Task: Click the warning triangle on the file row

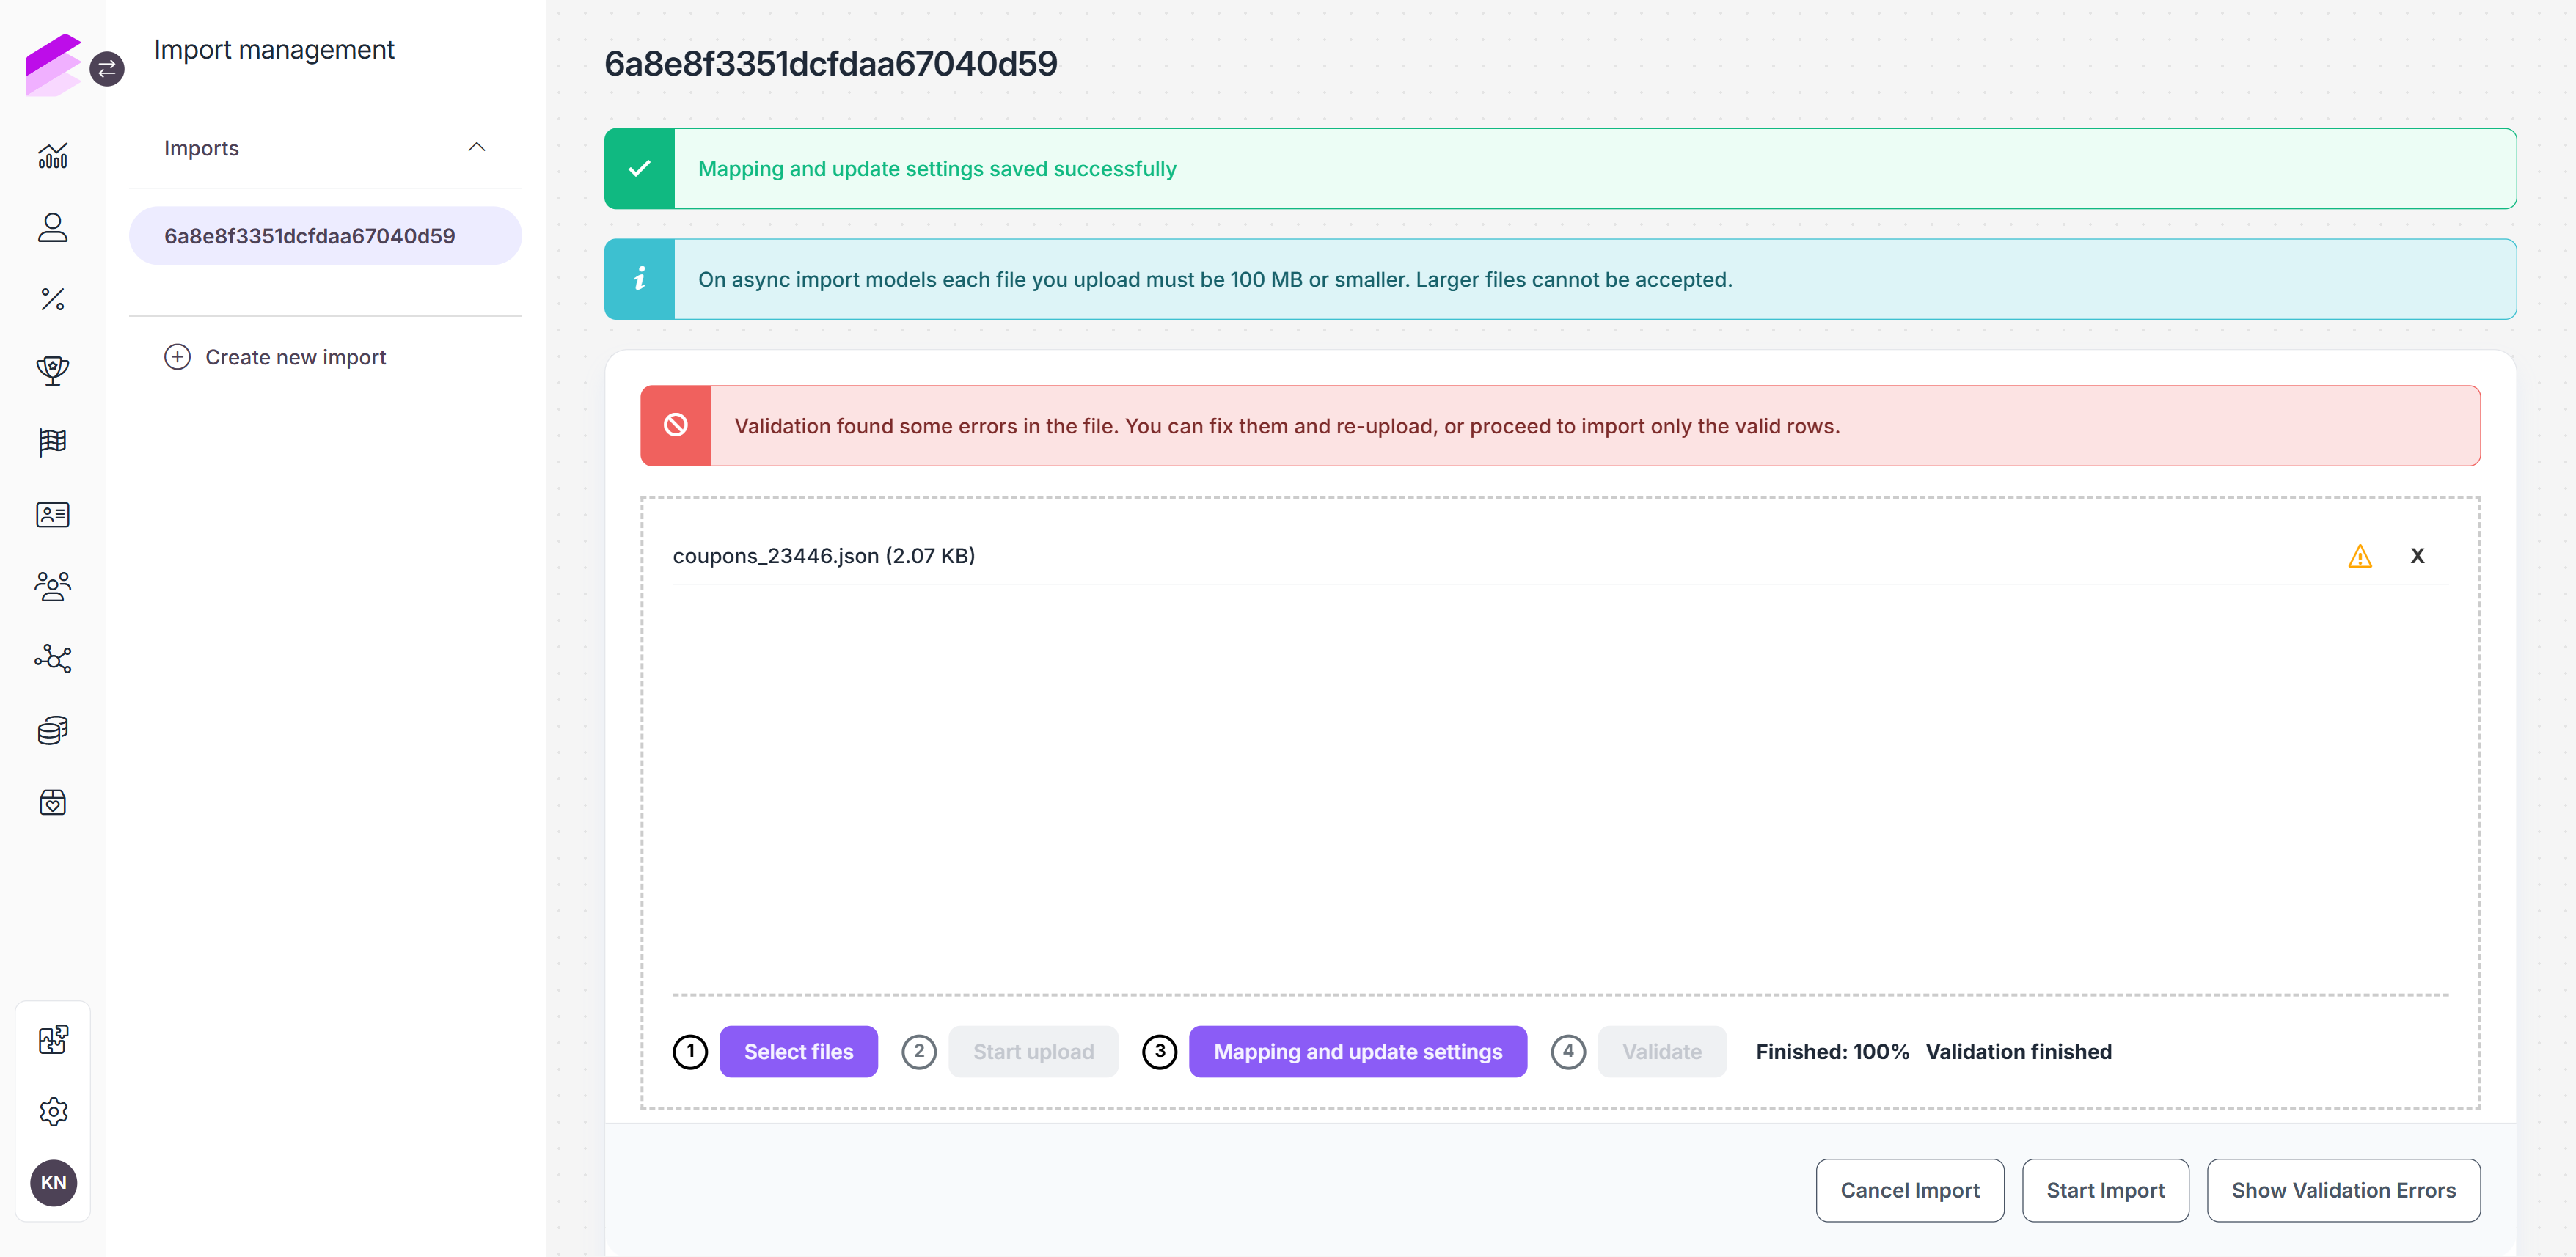Action: (x=2360, y=556)
